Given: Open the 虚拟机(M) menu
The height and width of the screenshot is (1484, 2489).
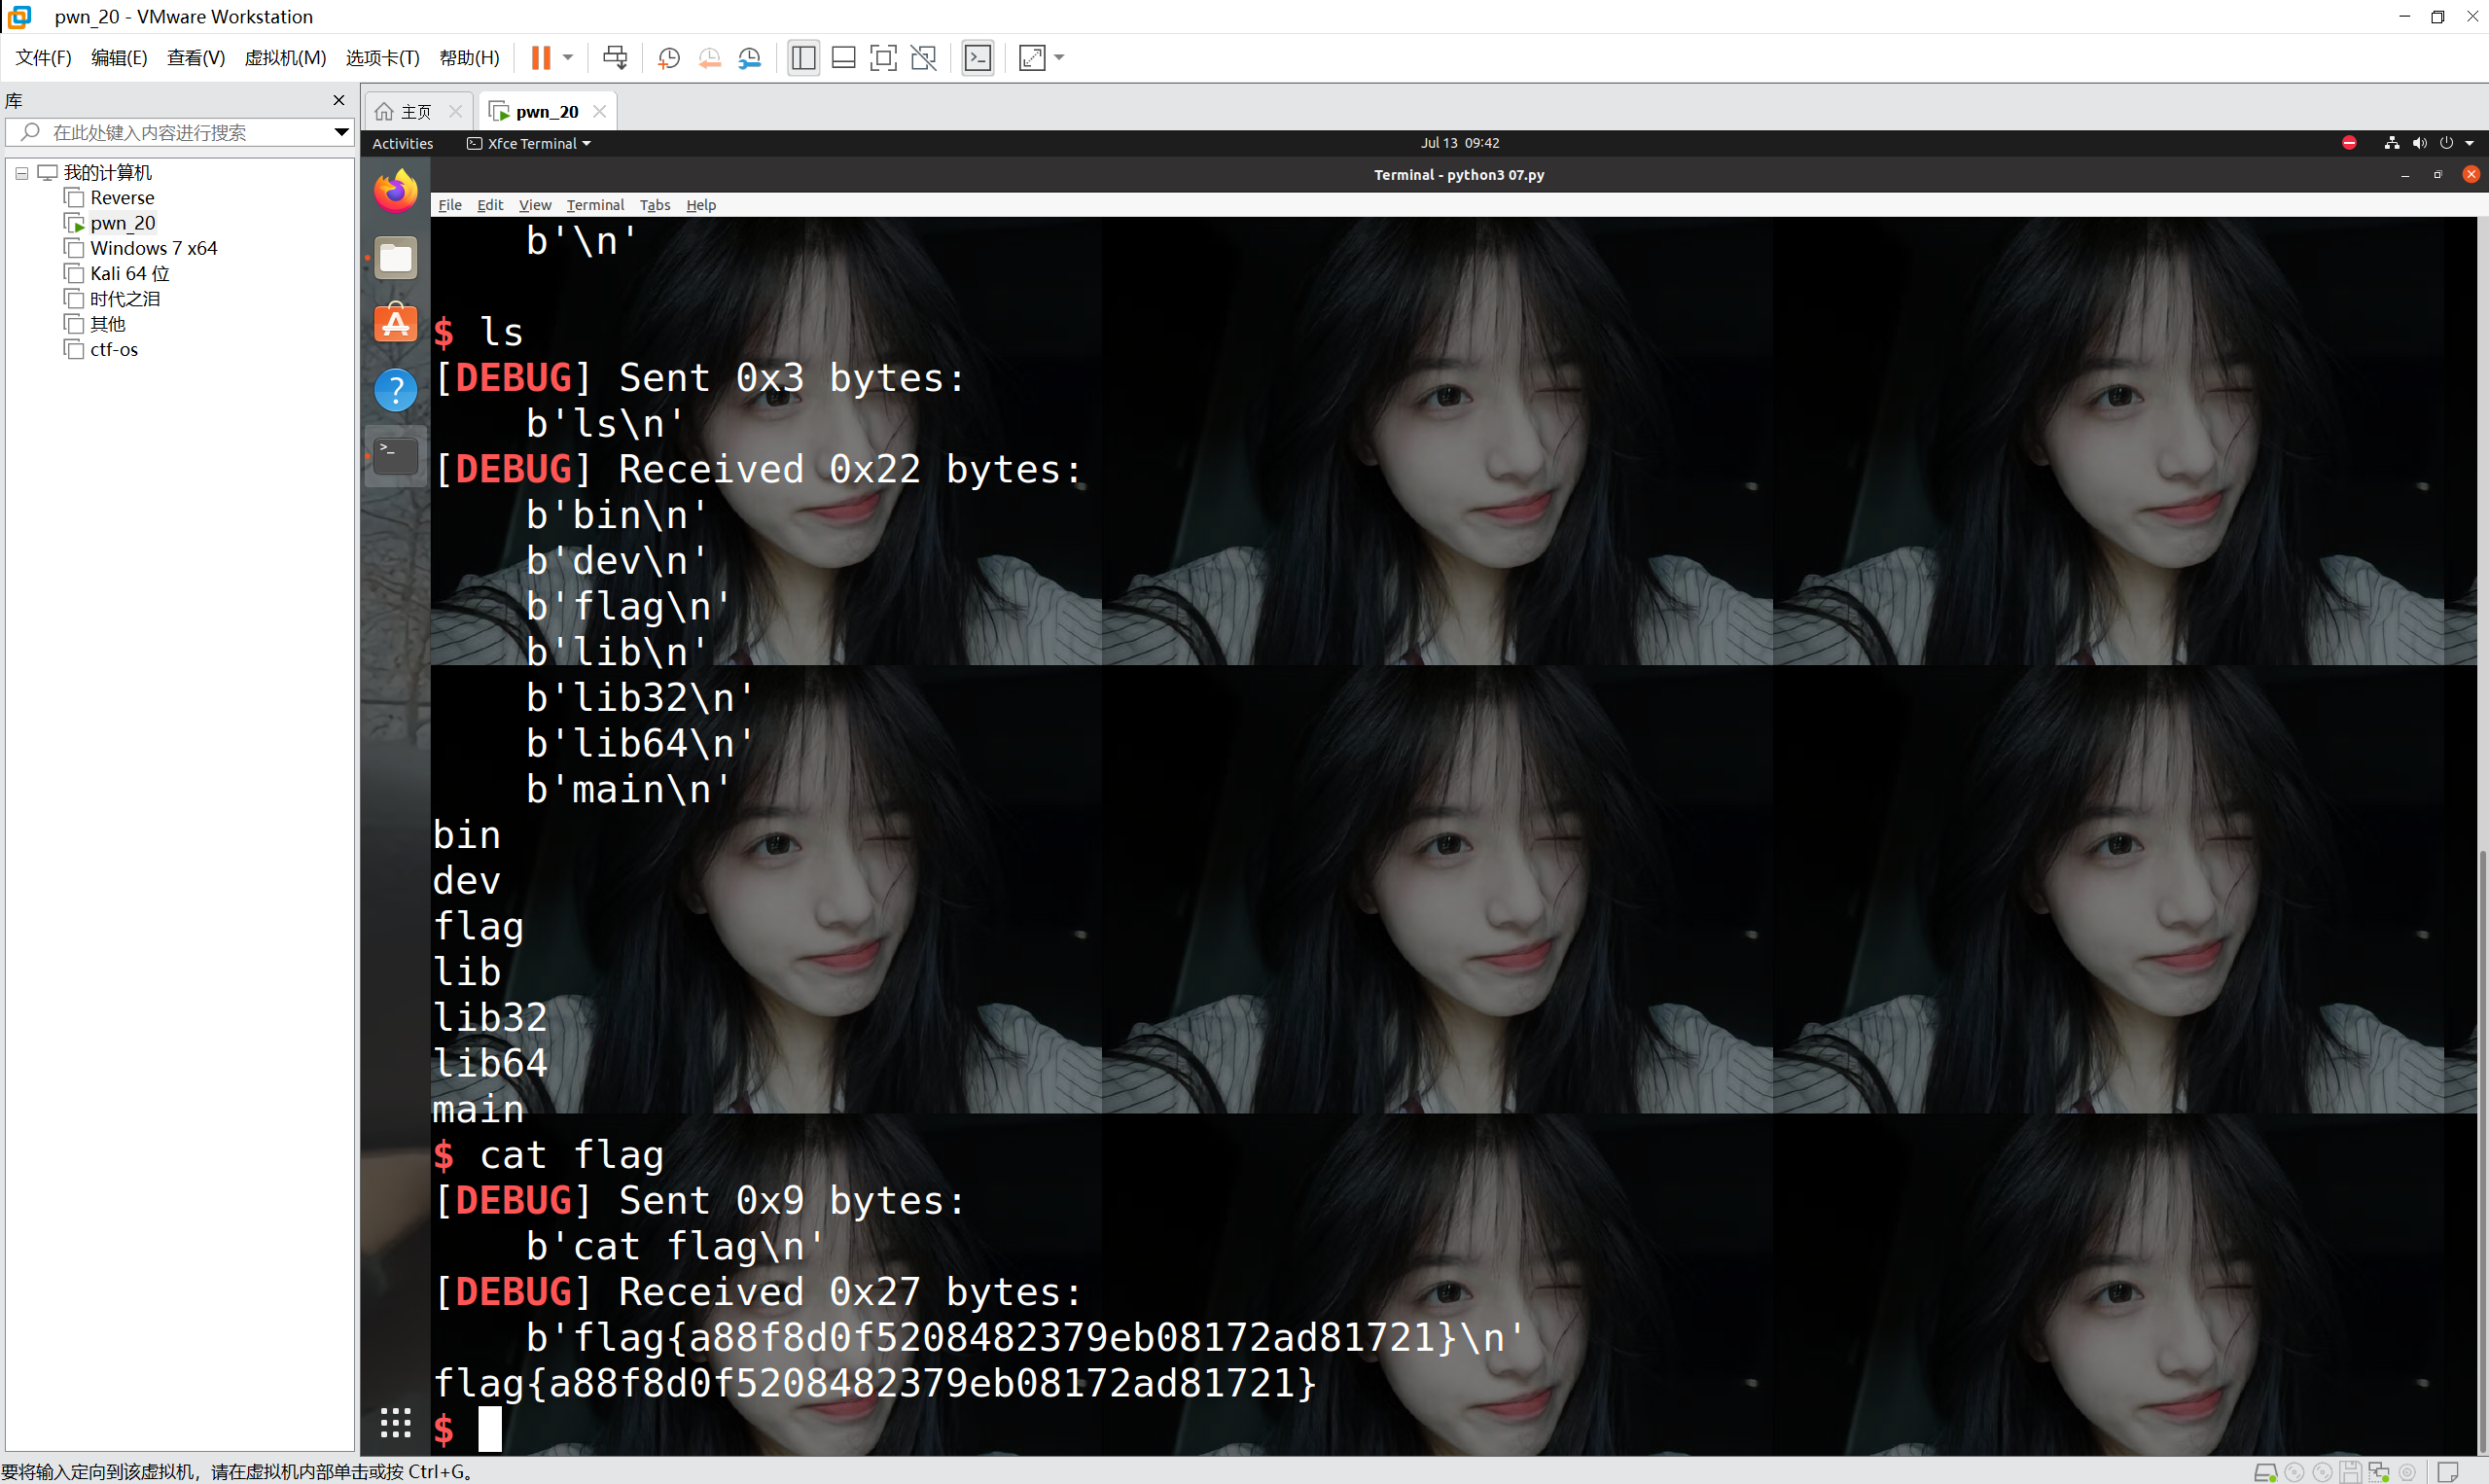Looking at the screenshot, I should 285,58.
